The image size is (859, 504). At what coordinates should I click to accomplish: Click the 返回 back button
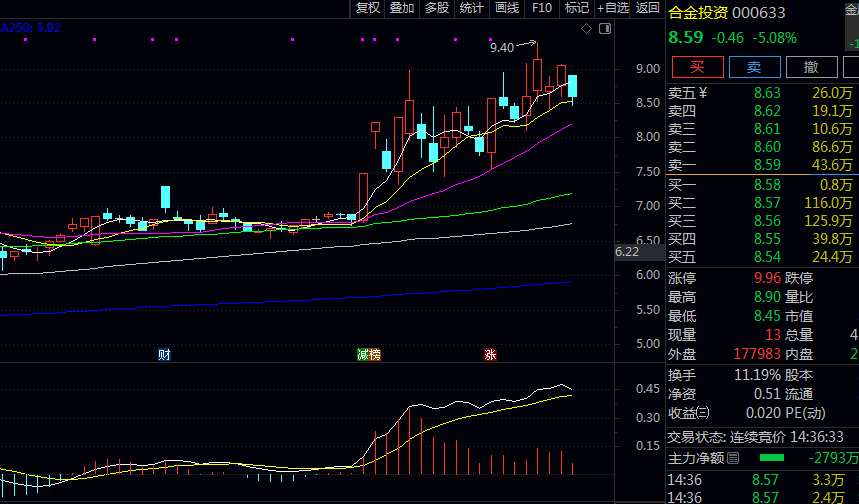(x=648, y=8)
